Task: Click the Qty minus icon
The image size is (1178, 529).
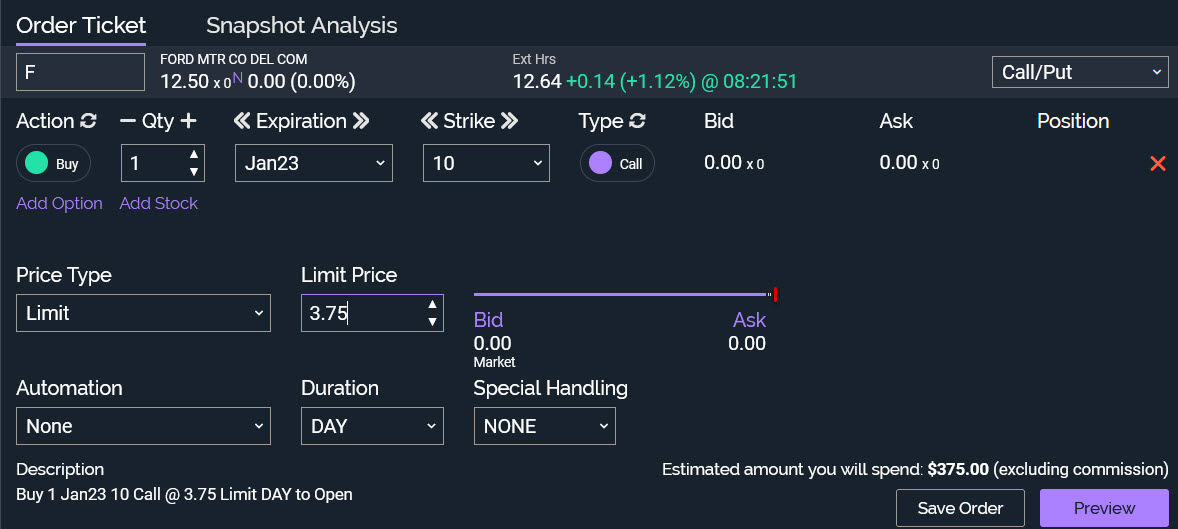Action: click(x=127, y=121)
